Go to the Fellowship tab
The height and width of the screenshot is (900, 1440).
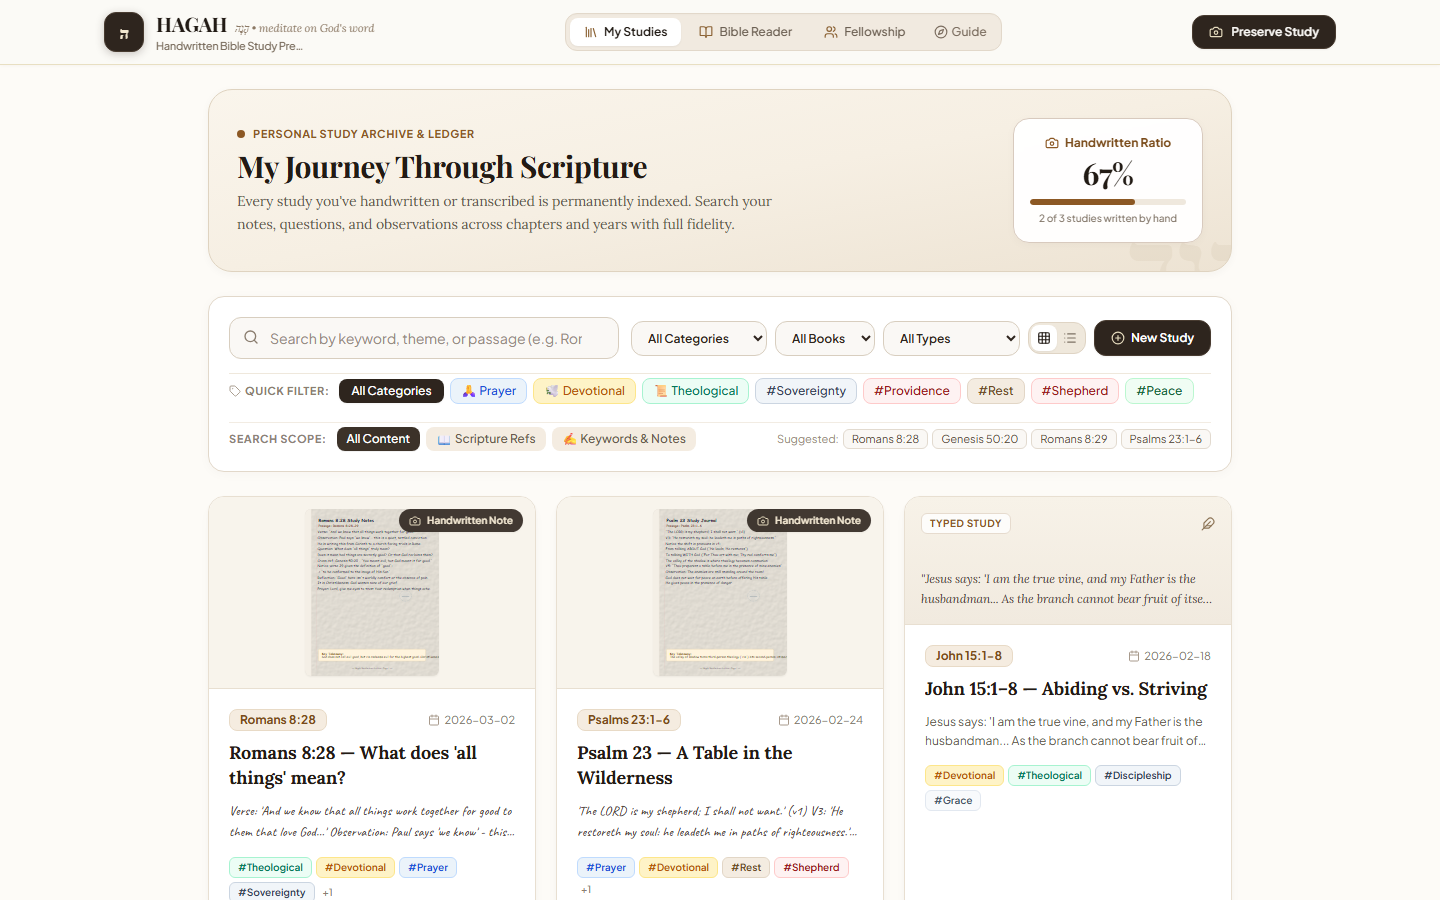pos(865,32)
